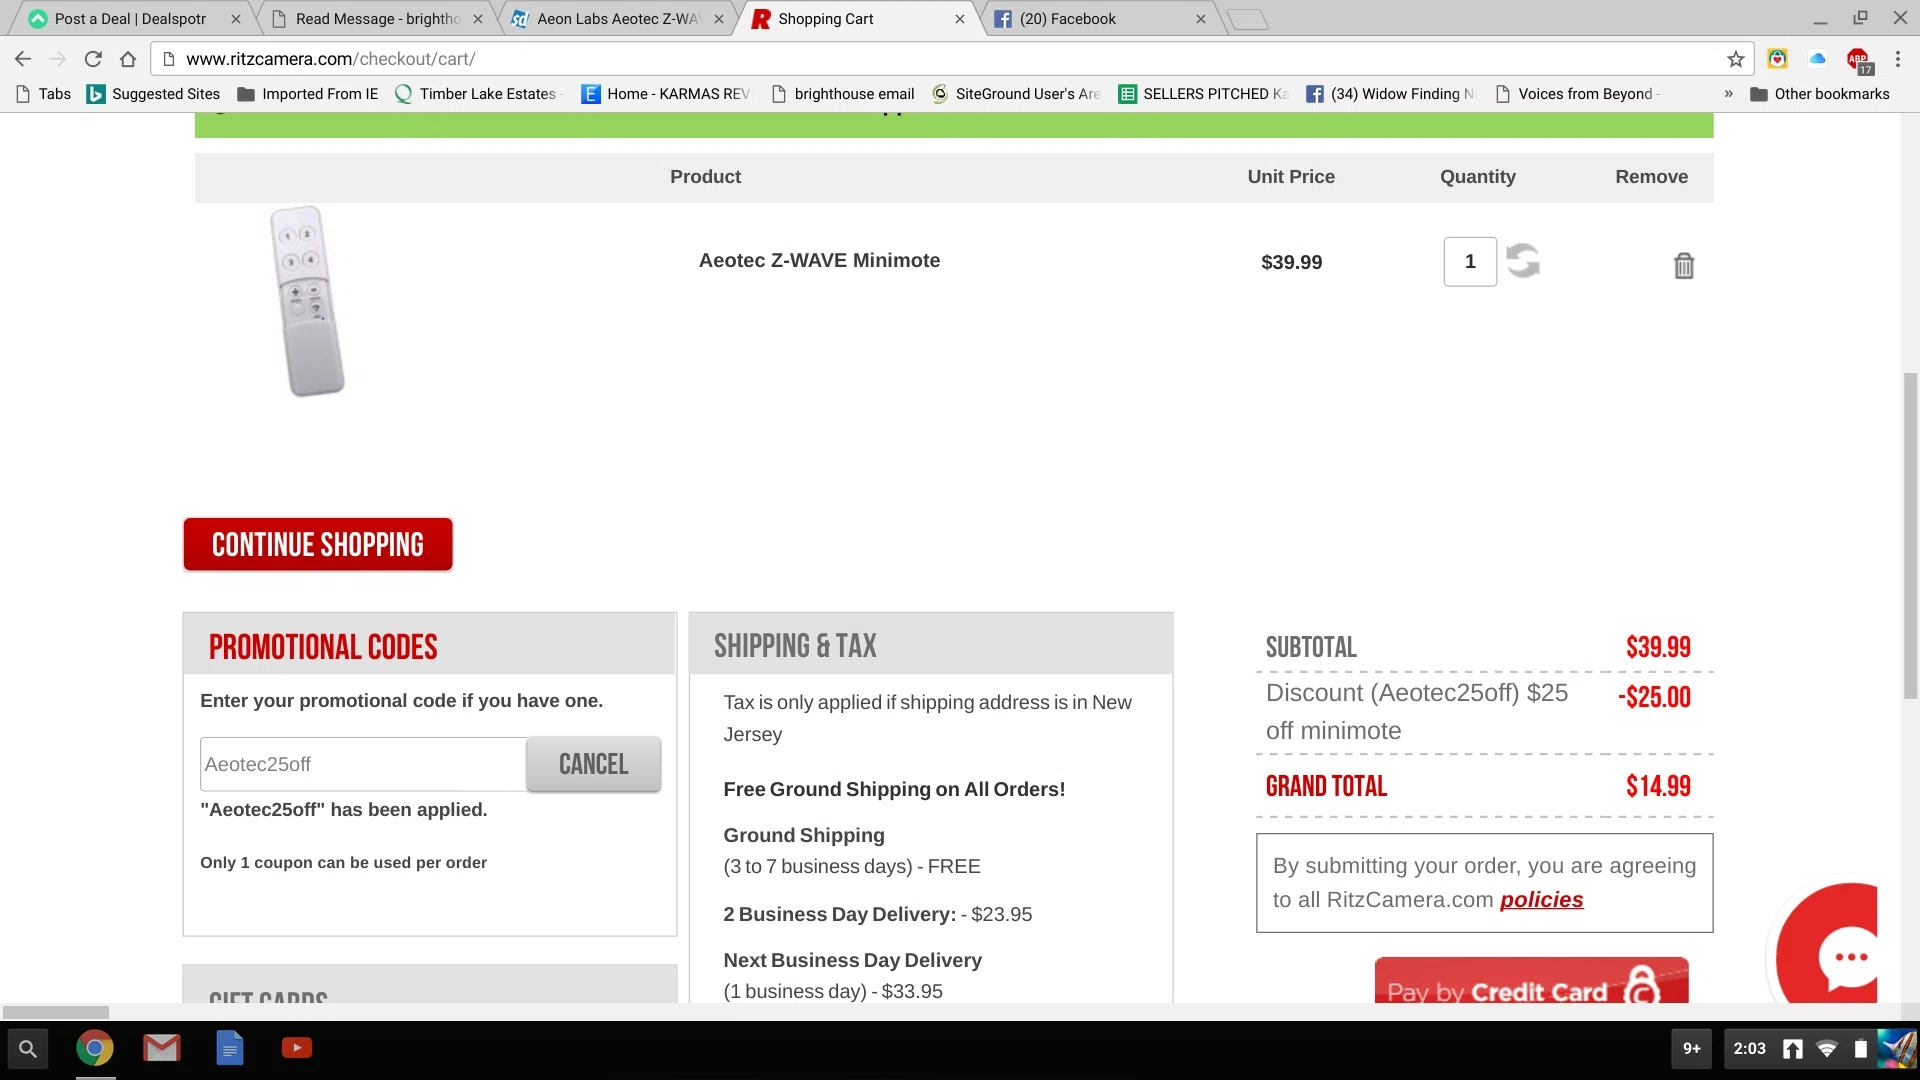This screenshot has width=1920, height=1080.
Task: Open the notification counter showing 9+
Action: (1692, 1049)
